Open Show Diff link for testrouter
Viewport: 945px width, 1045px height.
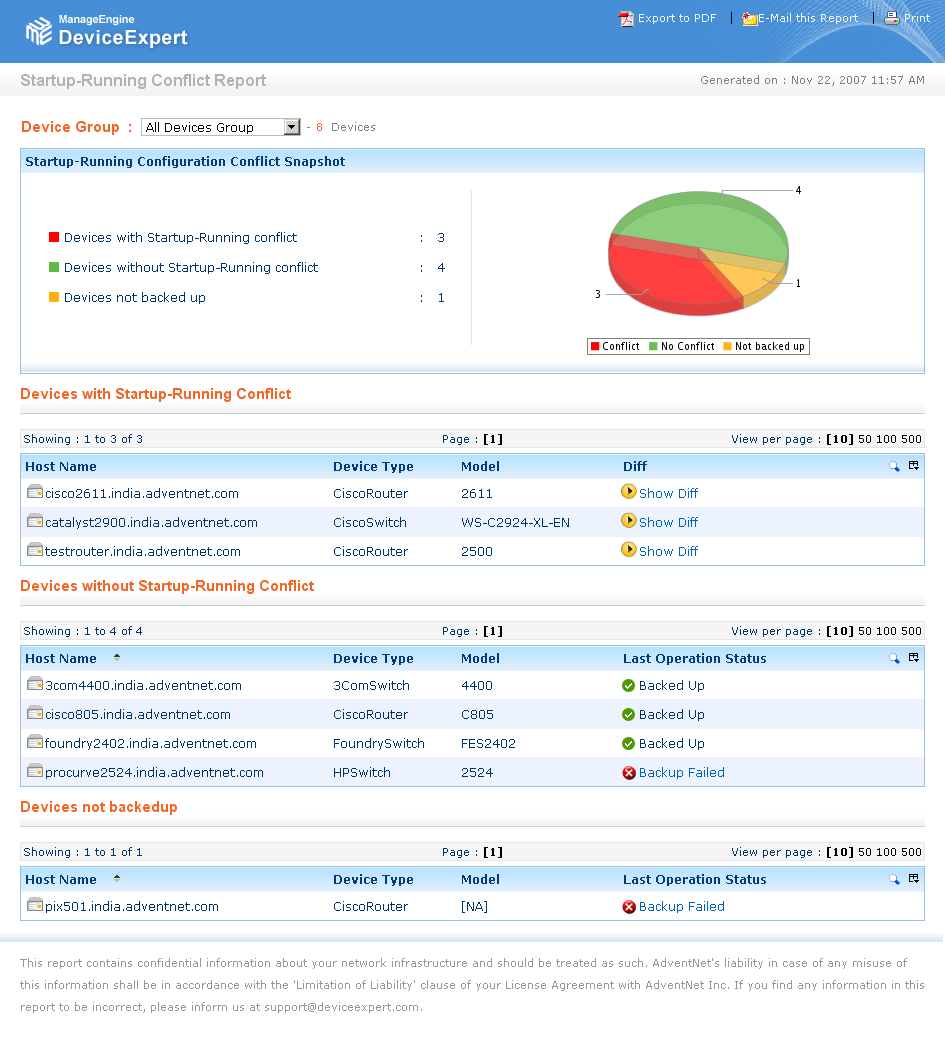click(x=668, y=551)
